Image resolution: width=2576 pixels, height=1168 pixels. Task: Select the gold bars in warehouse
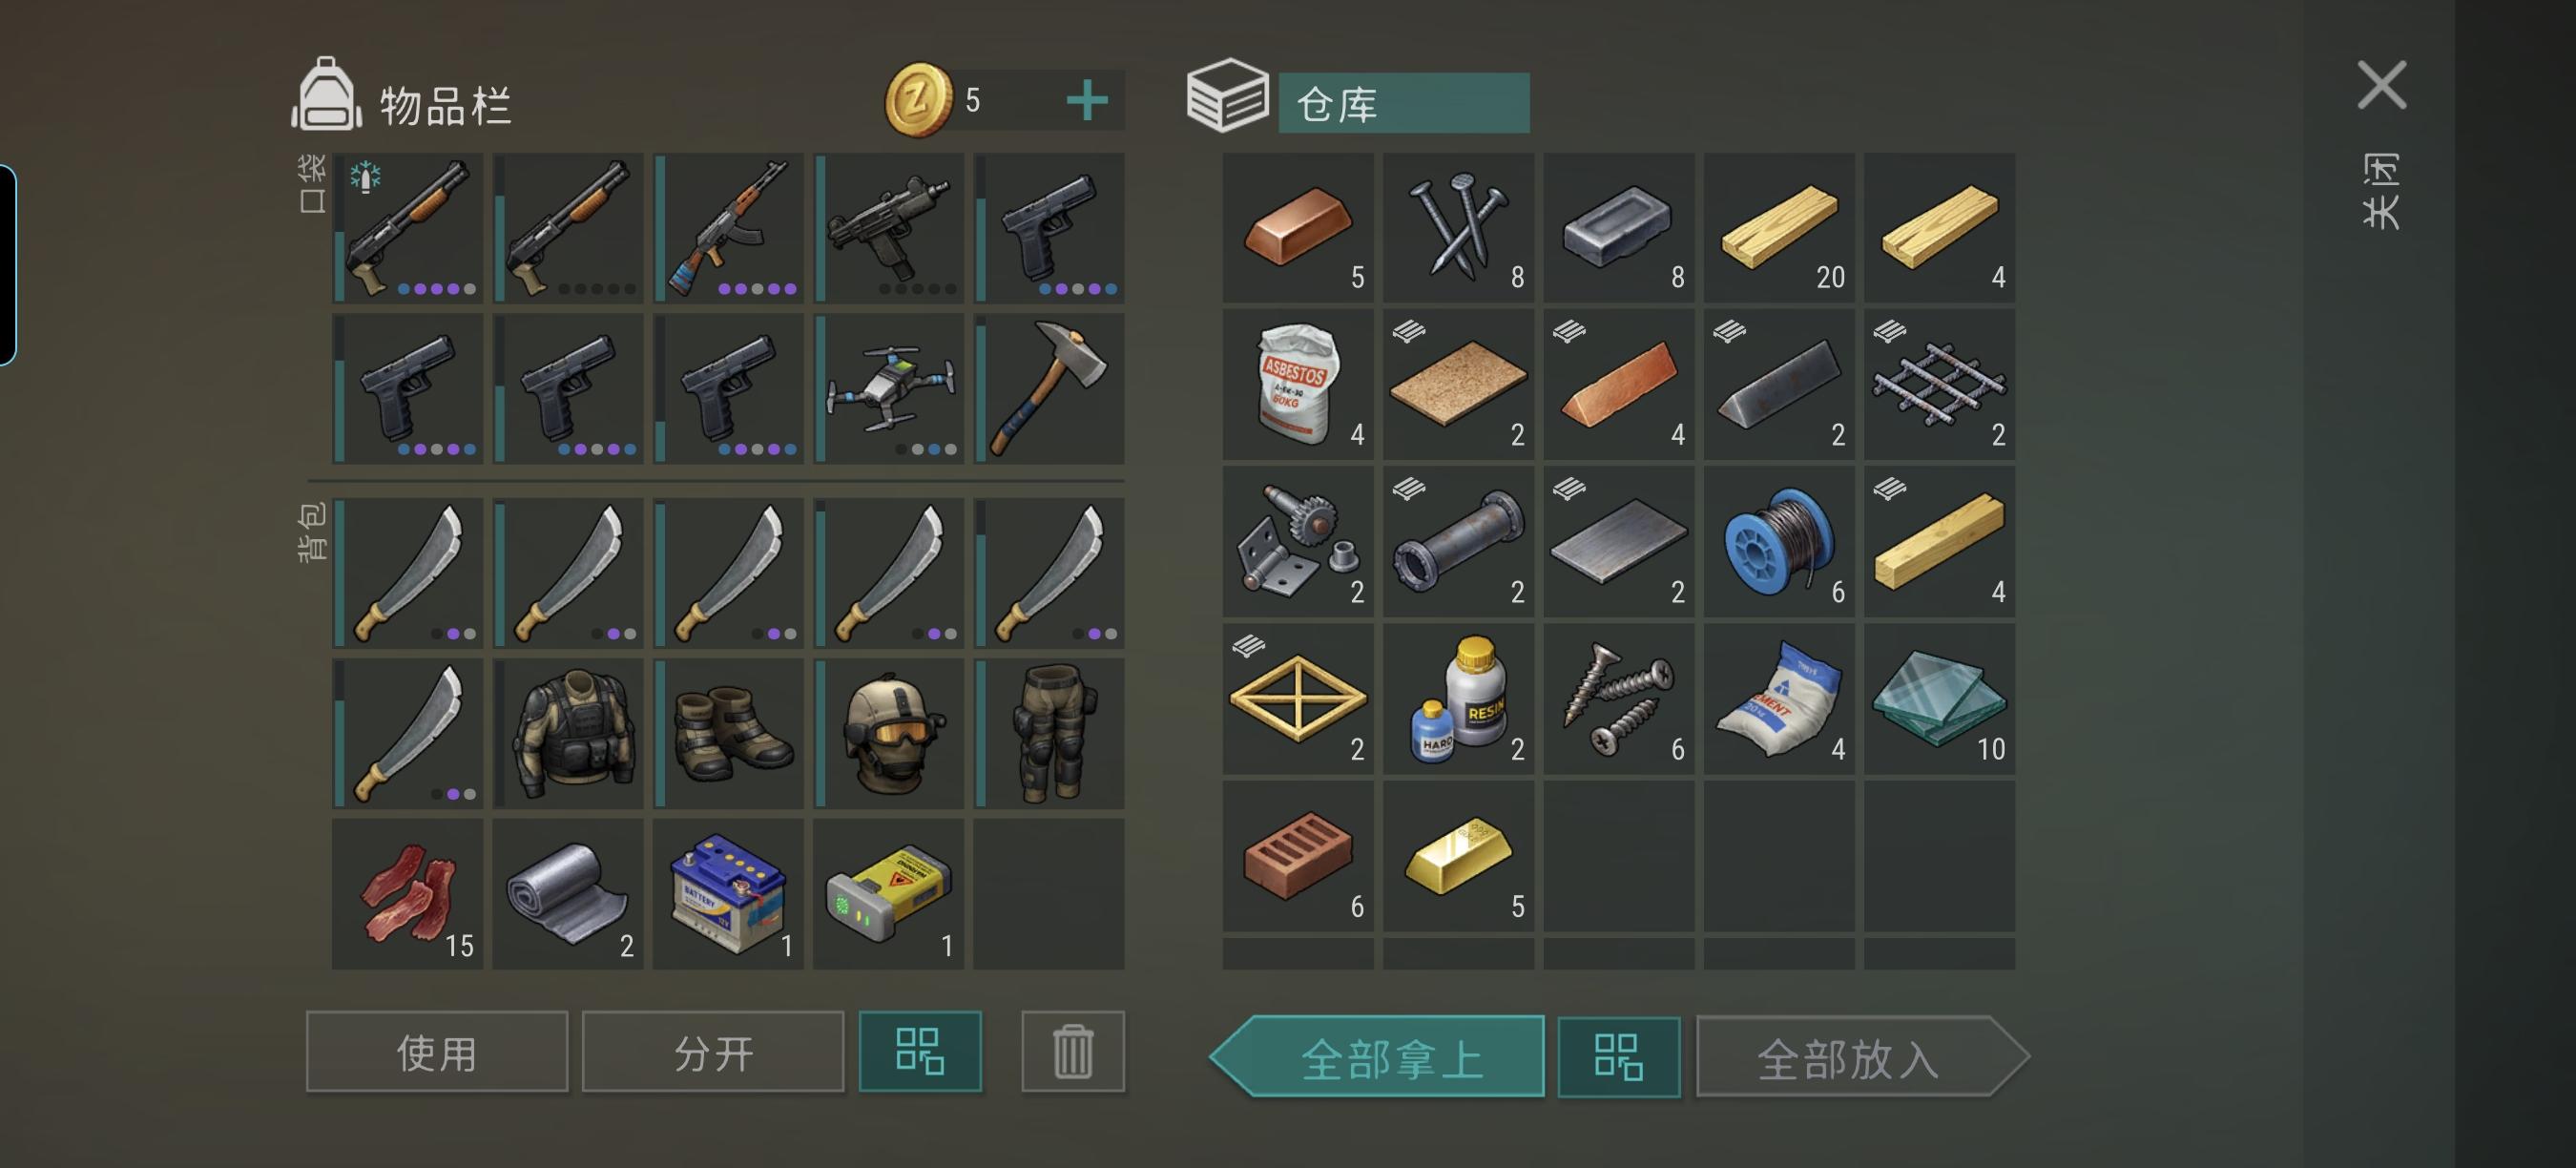point(1459,856)
